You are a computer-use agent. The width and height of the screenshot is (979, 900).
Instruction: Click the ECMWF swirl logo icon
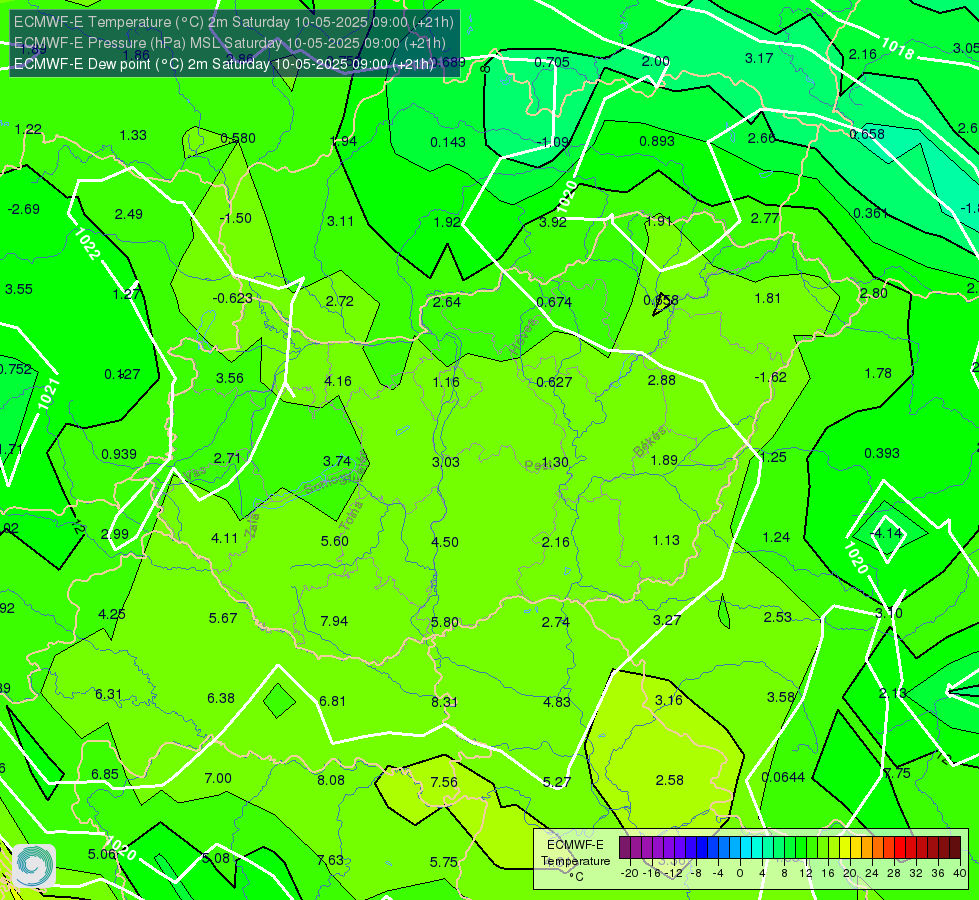(x=34, y=866)
